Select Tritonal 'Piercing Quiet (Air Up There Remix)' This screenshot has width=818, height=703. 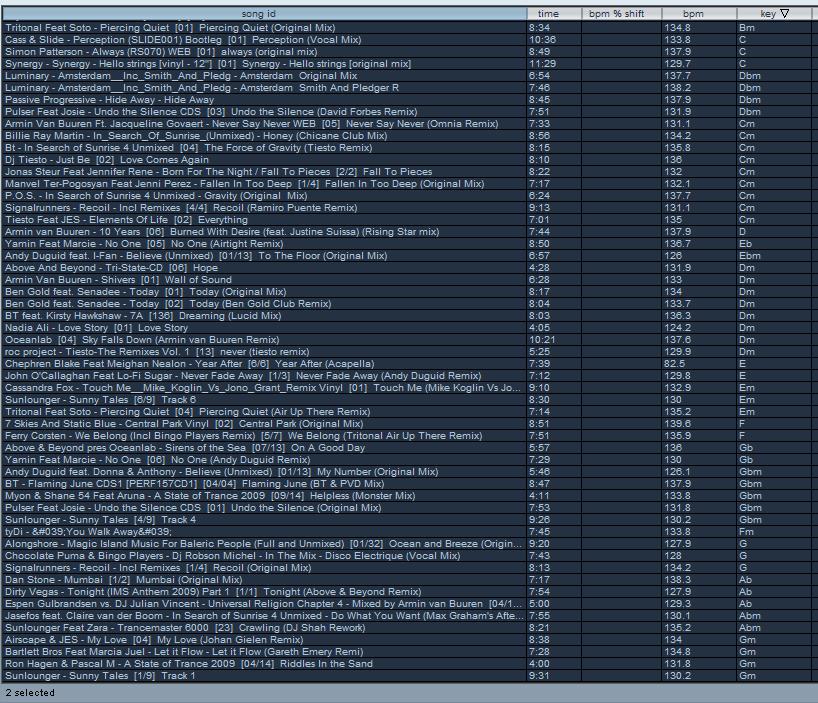[x=407, y=411]
